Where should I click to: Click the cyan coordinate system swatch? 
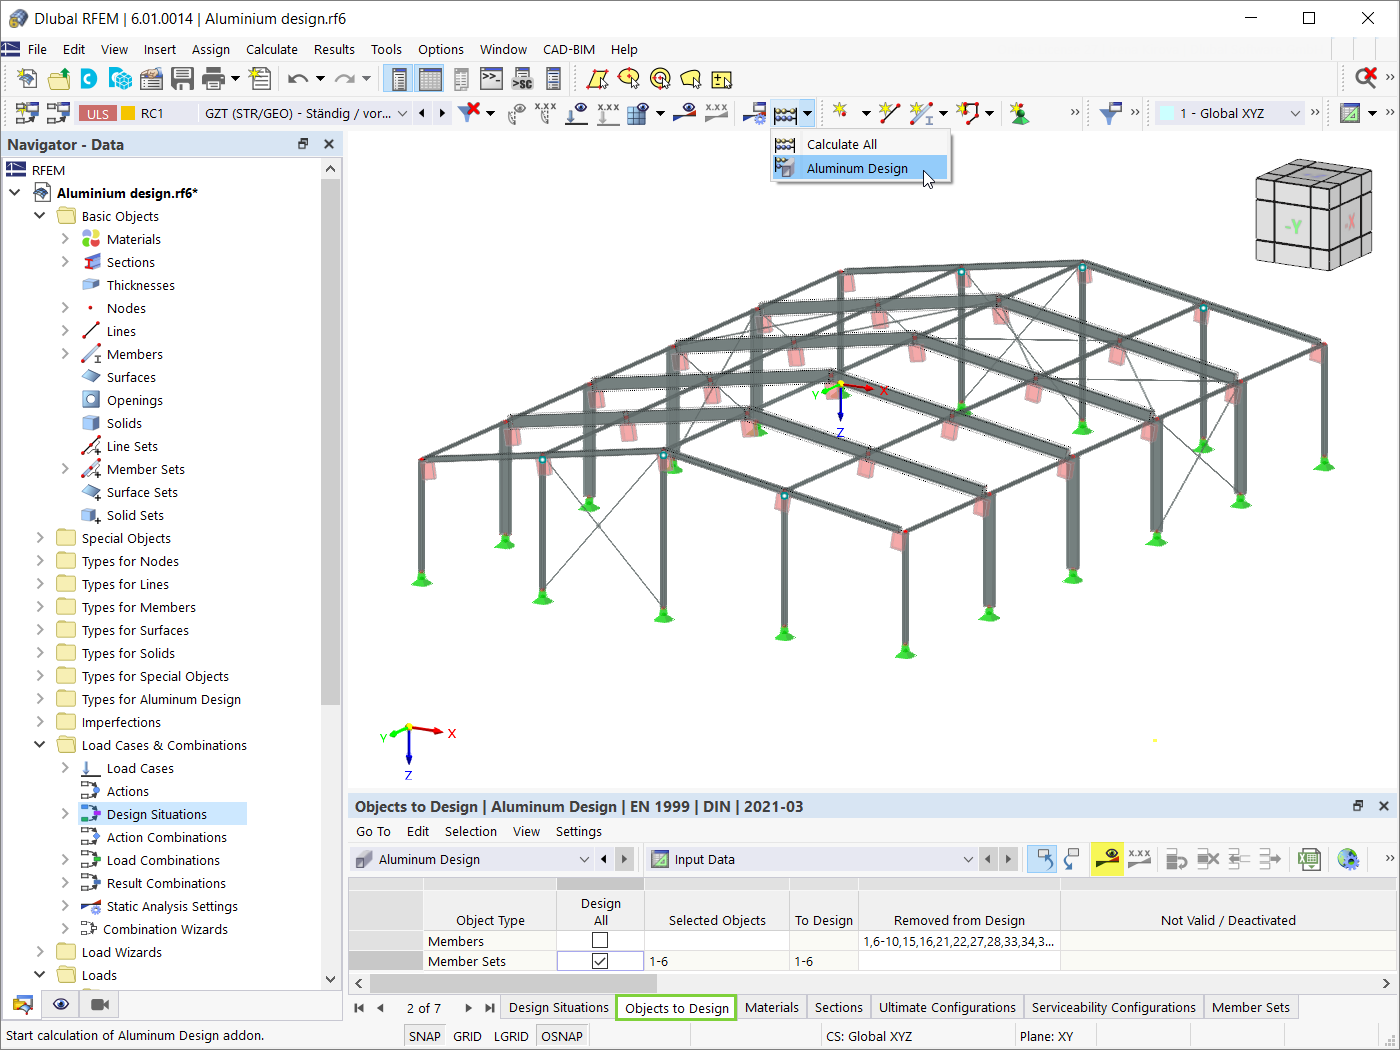point(1166,113)
